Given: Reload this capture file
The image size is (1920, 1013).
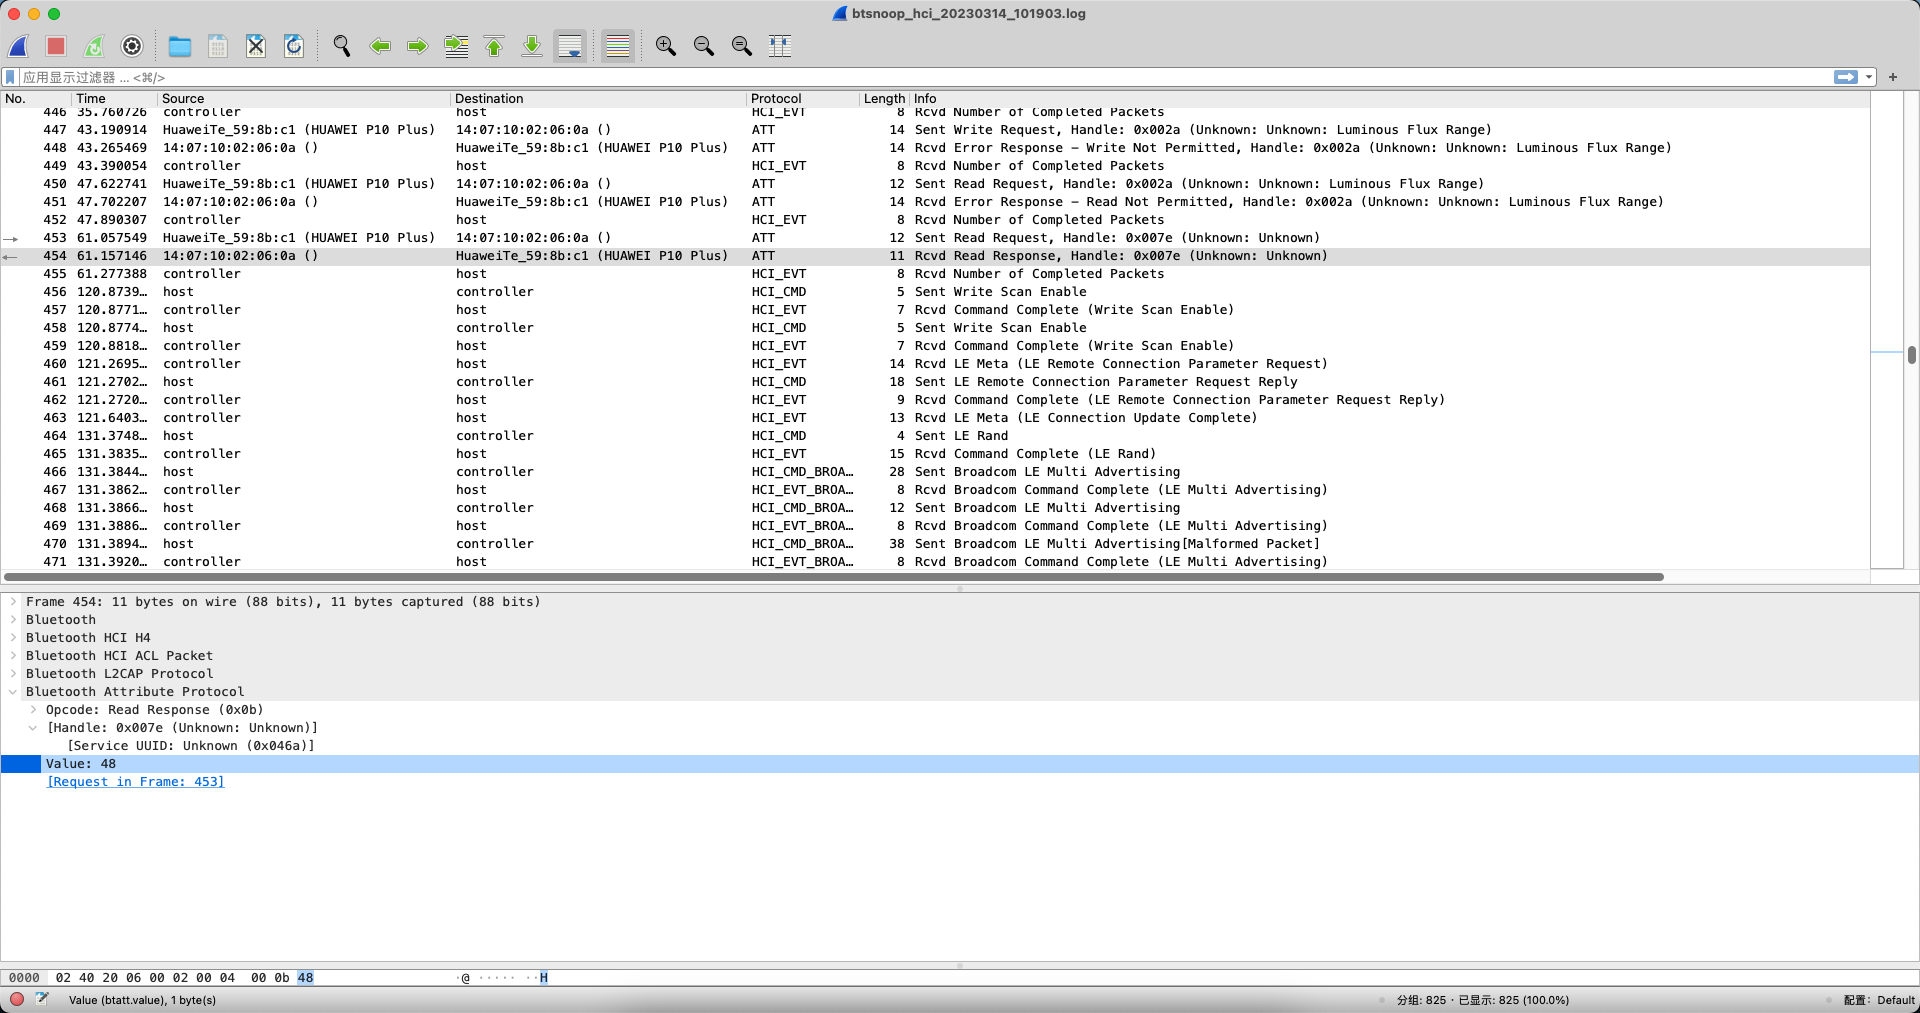Looking at the screenshot, I should point(294,46).
